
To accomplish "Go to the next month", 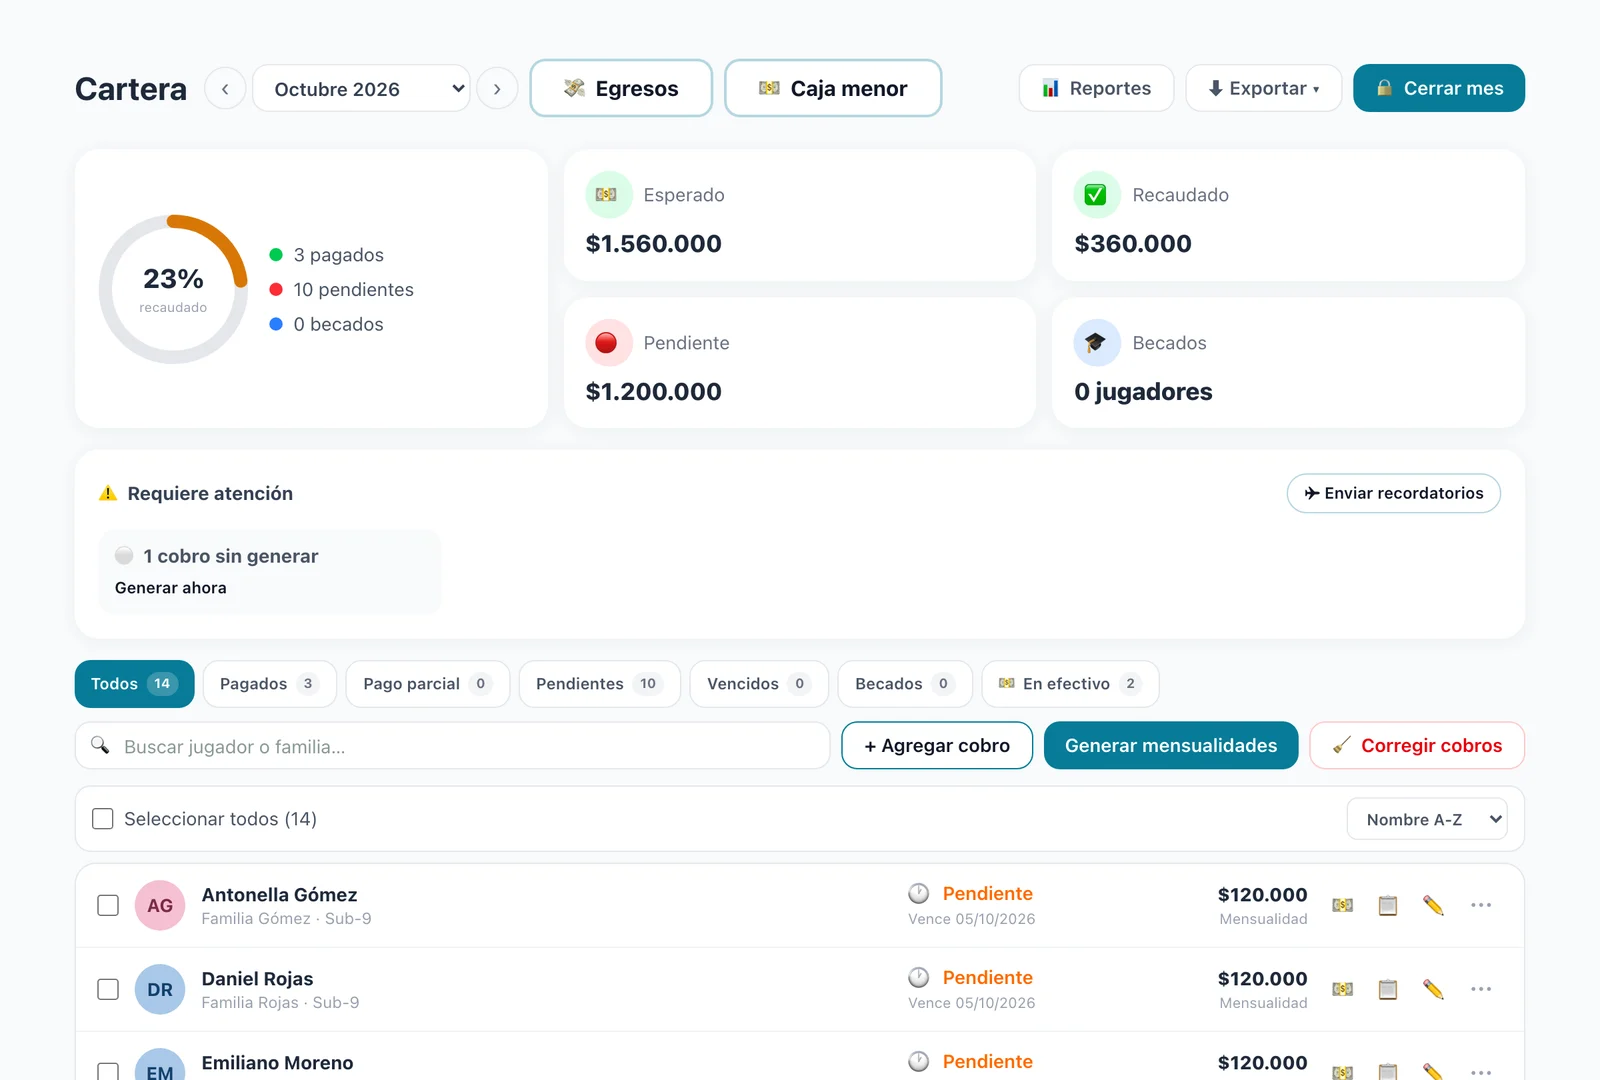I will click(x=497, y=89).
